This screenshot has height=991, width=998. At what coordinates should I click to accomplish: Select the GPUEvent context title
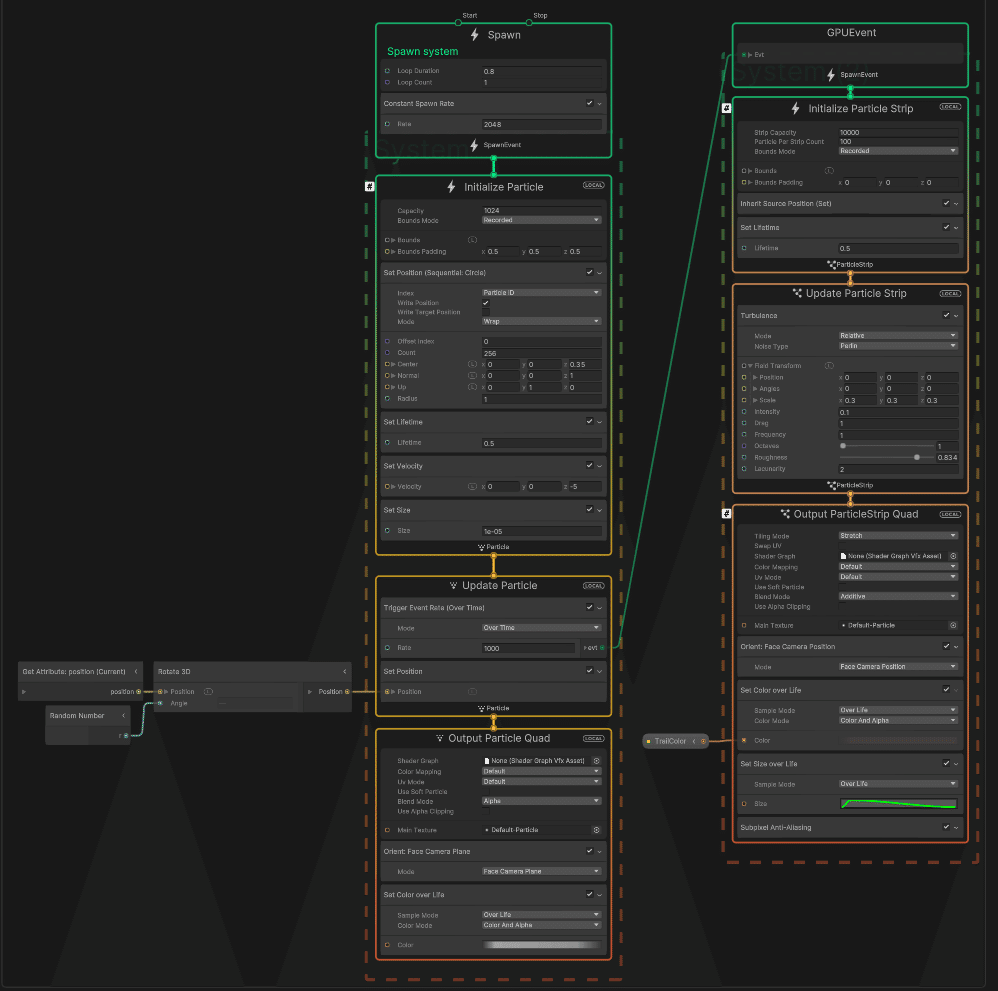(x=851, y=32)
